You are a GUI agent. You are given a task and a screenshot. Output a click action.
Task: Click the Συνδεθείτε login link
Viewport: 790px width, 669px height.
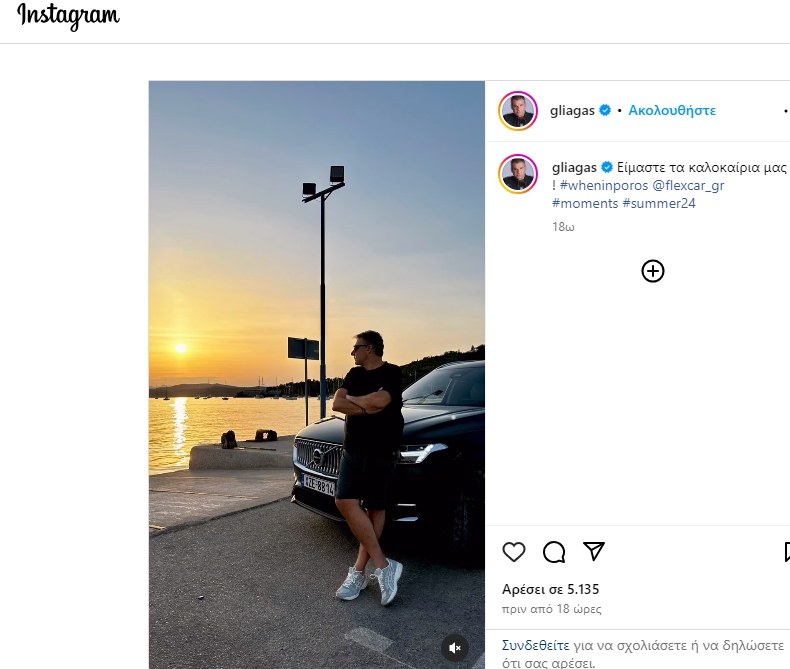(535, 645)
